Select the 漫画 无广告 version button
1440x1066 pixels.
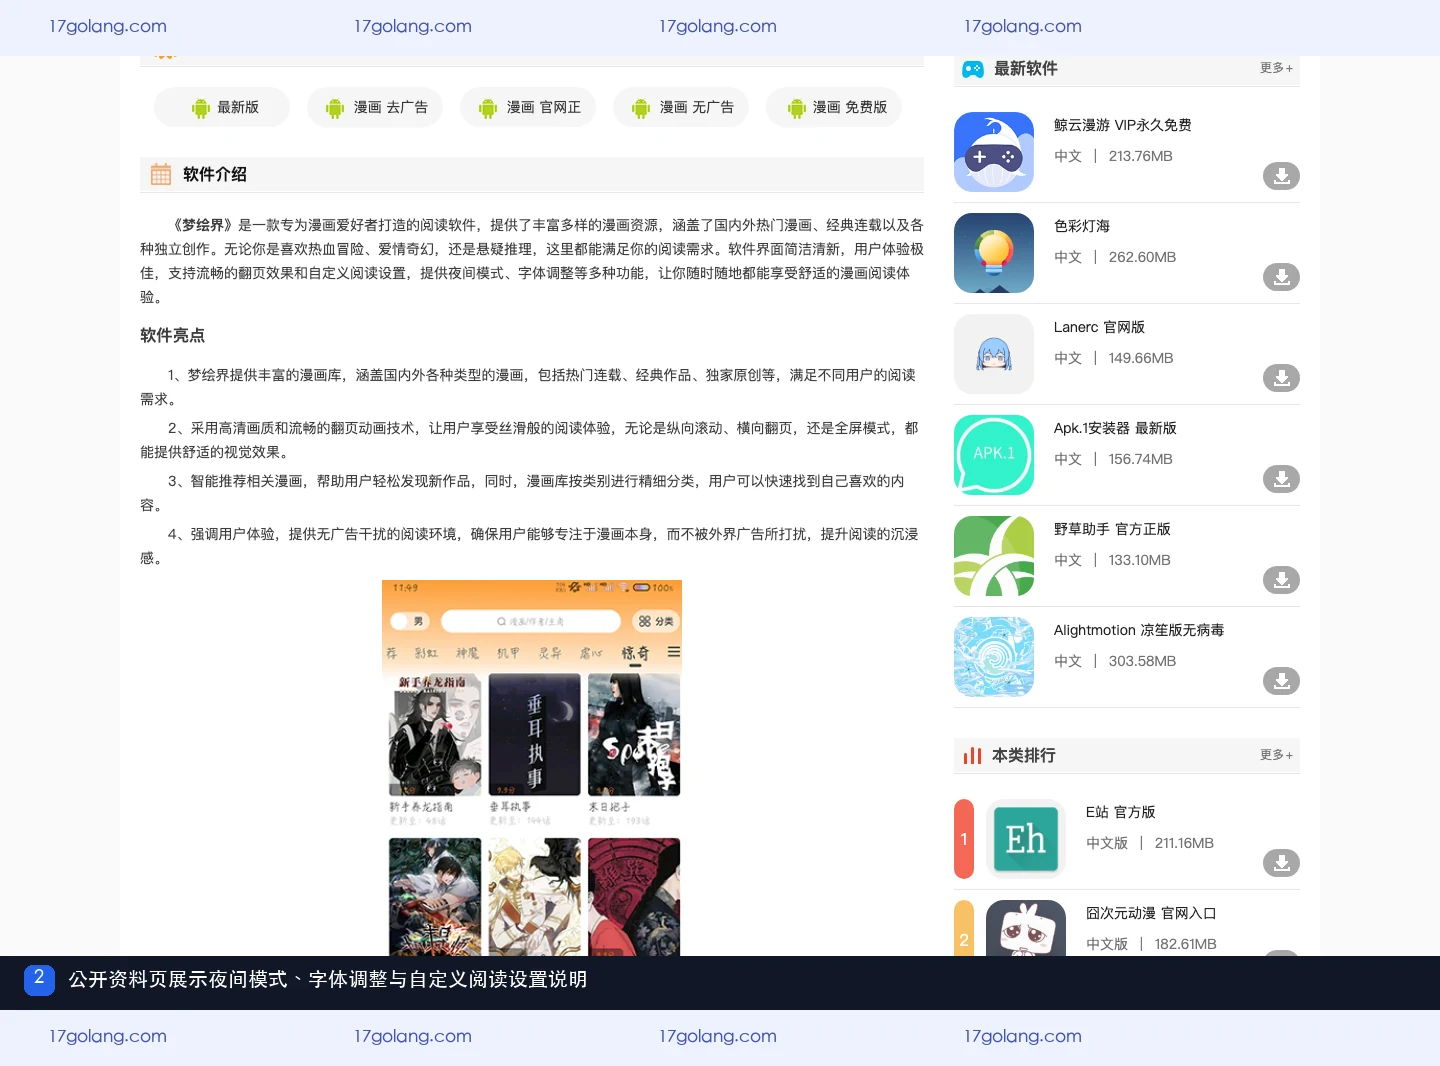tap(681, 107)
